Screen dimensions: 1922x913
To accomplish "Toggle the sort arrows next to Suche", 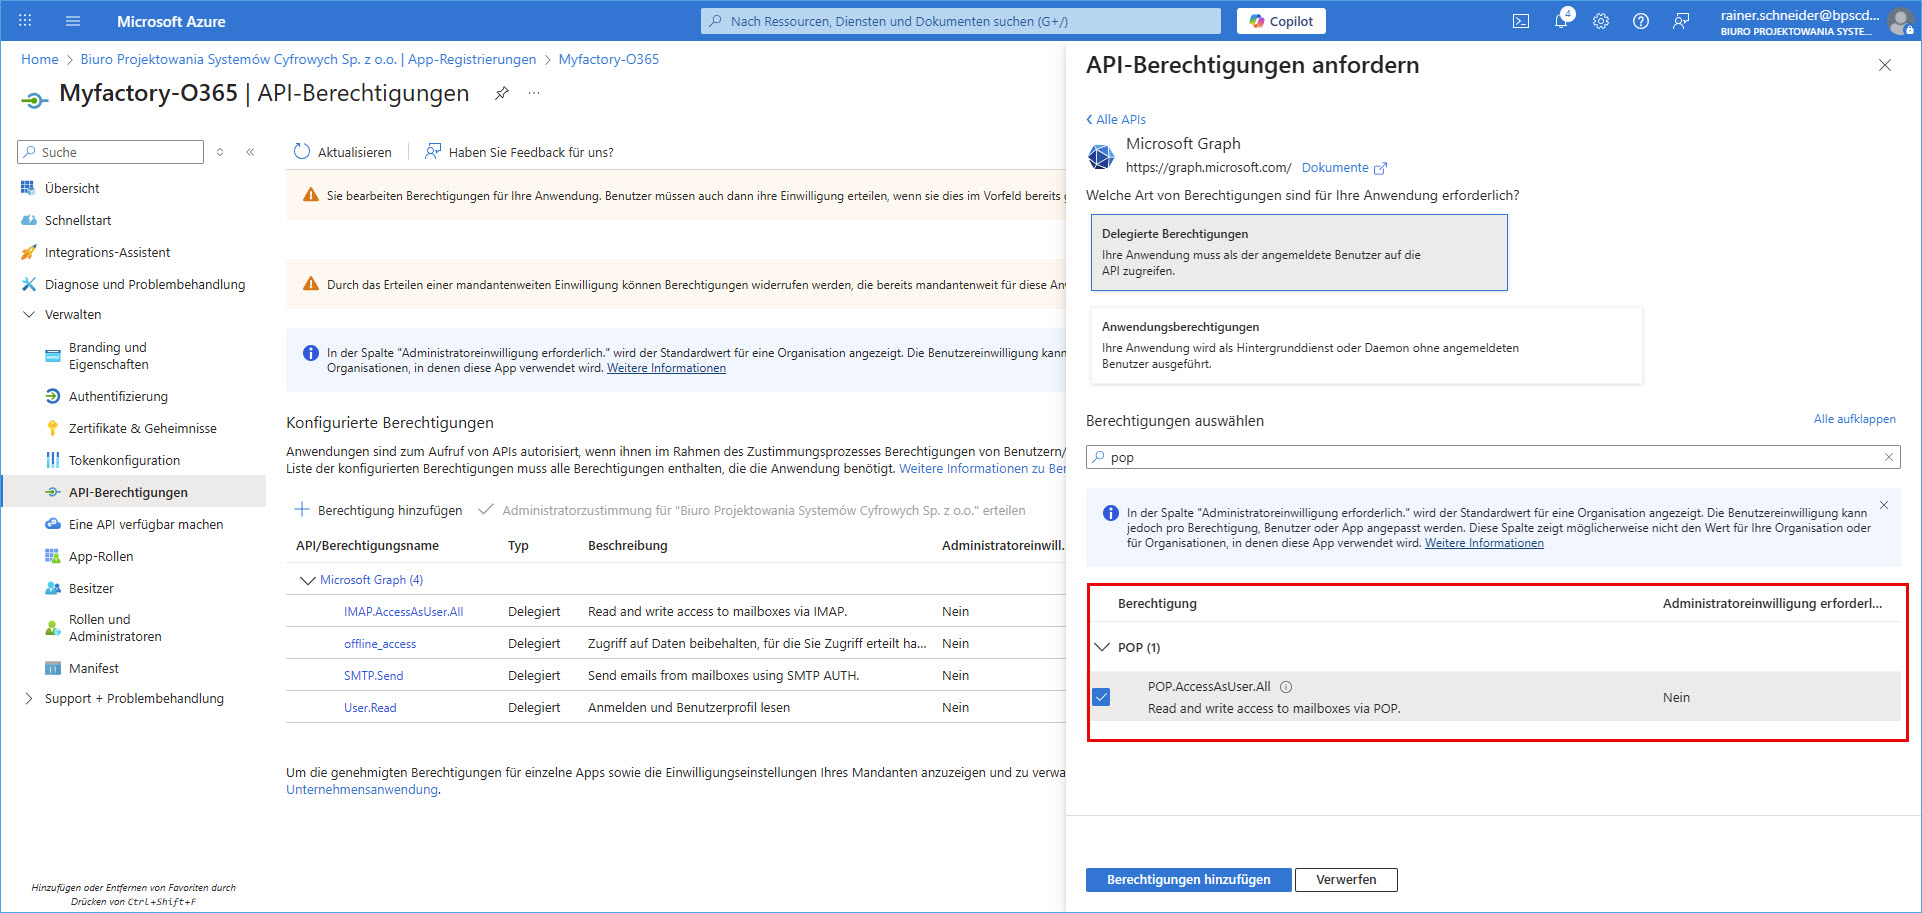I will pos(220,152).
